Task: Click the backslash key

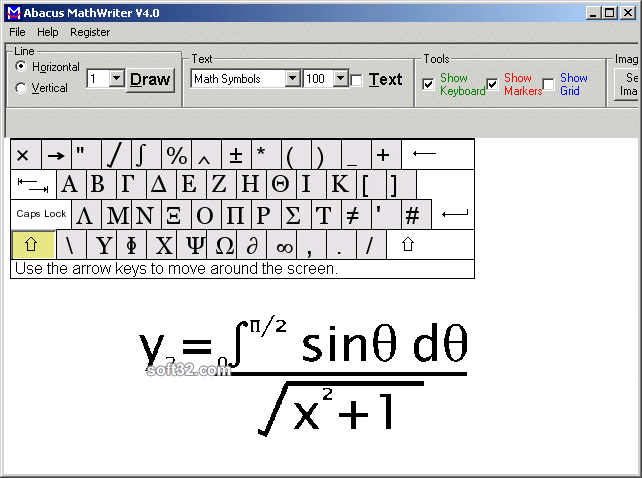Action: tap(71, 245)
